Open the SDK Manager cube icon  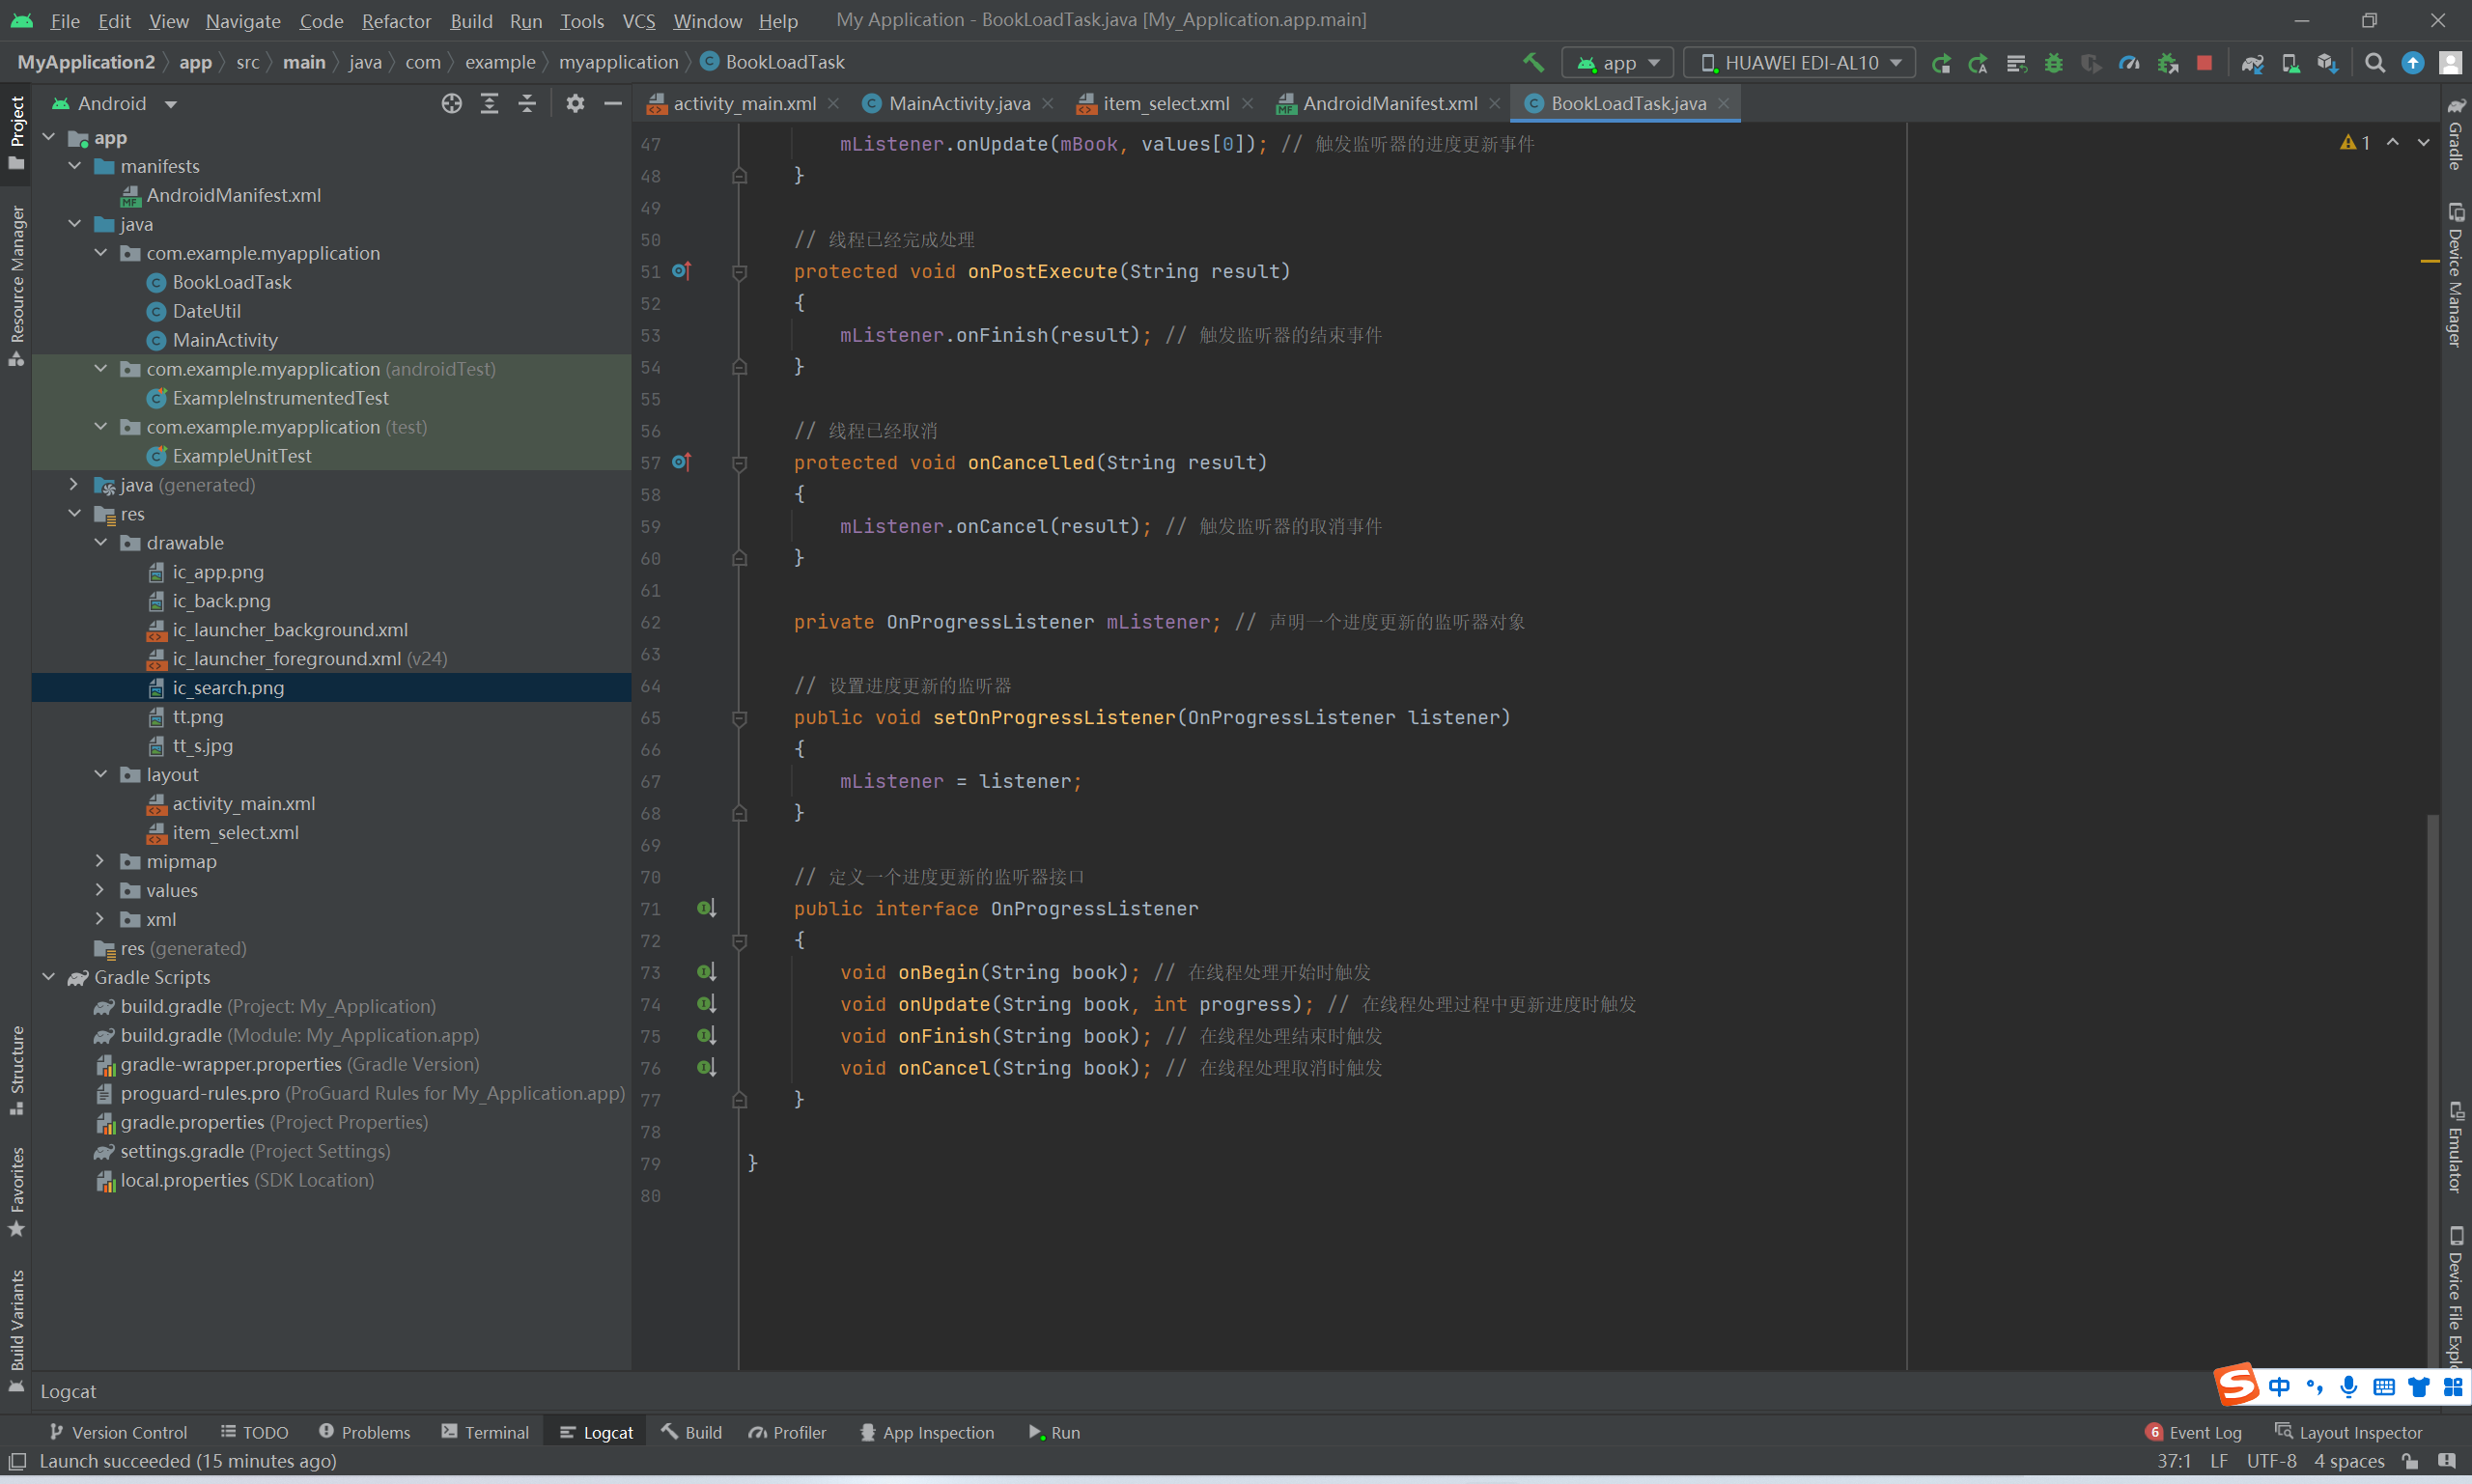tap(2327, 63)
